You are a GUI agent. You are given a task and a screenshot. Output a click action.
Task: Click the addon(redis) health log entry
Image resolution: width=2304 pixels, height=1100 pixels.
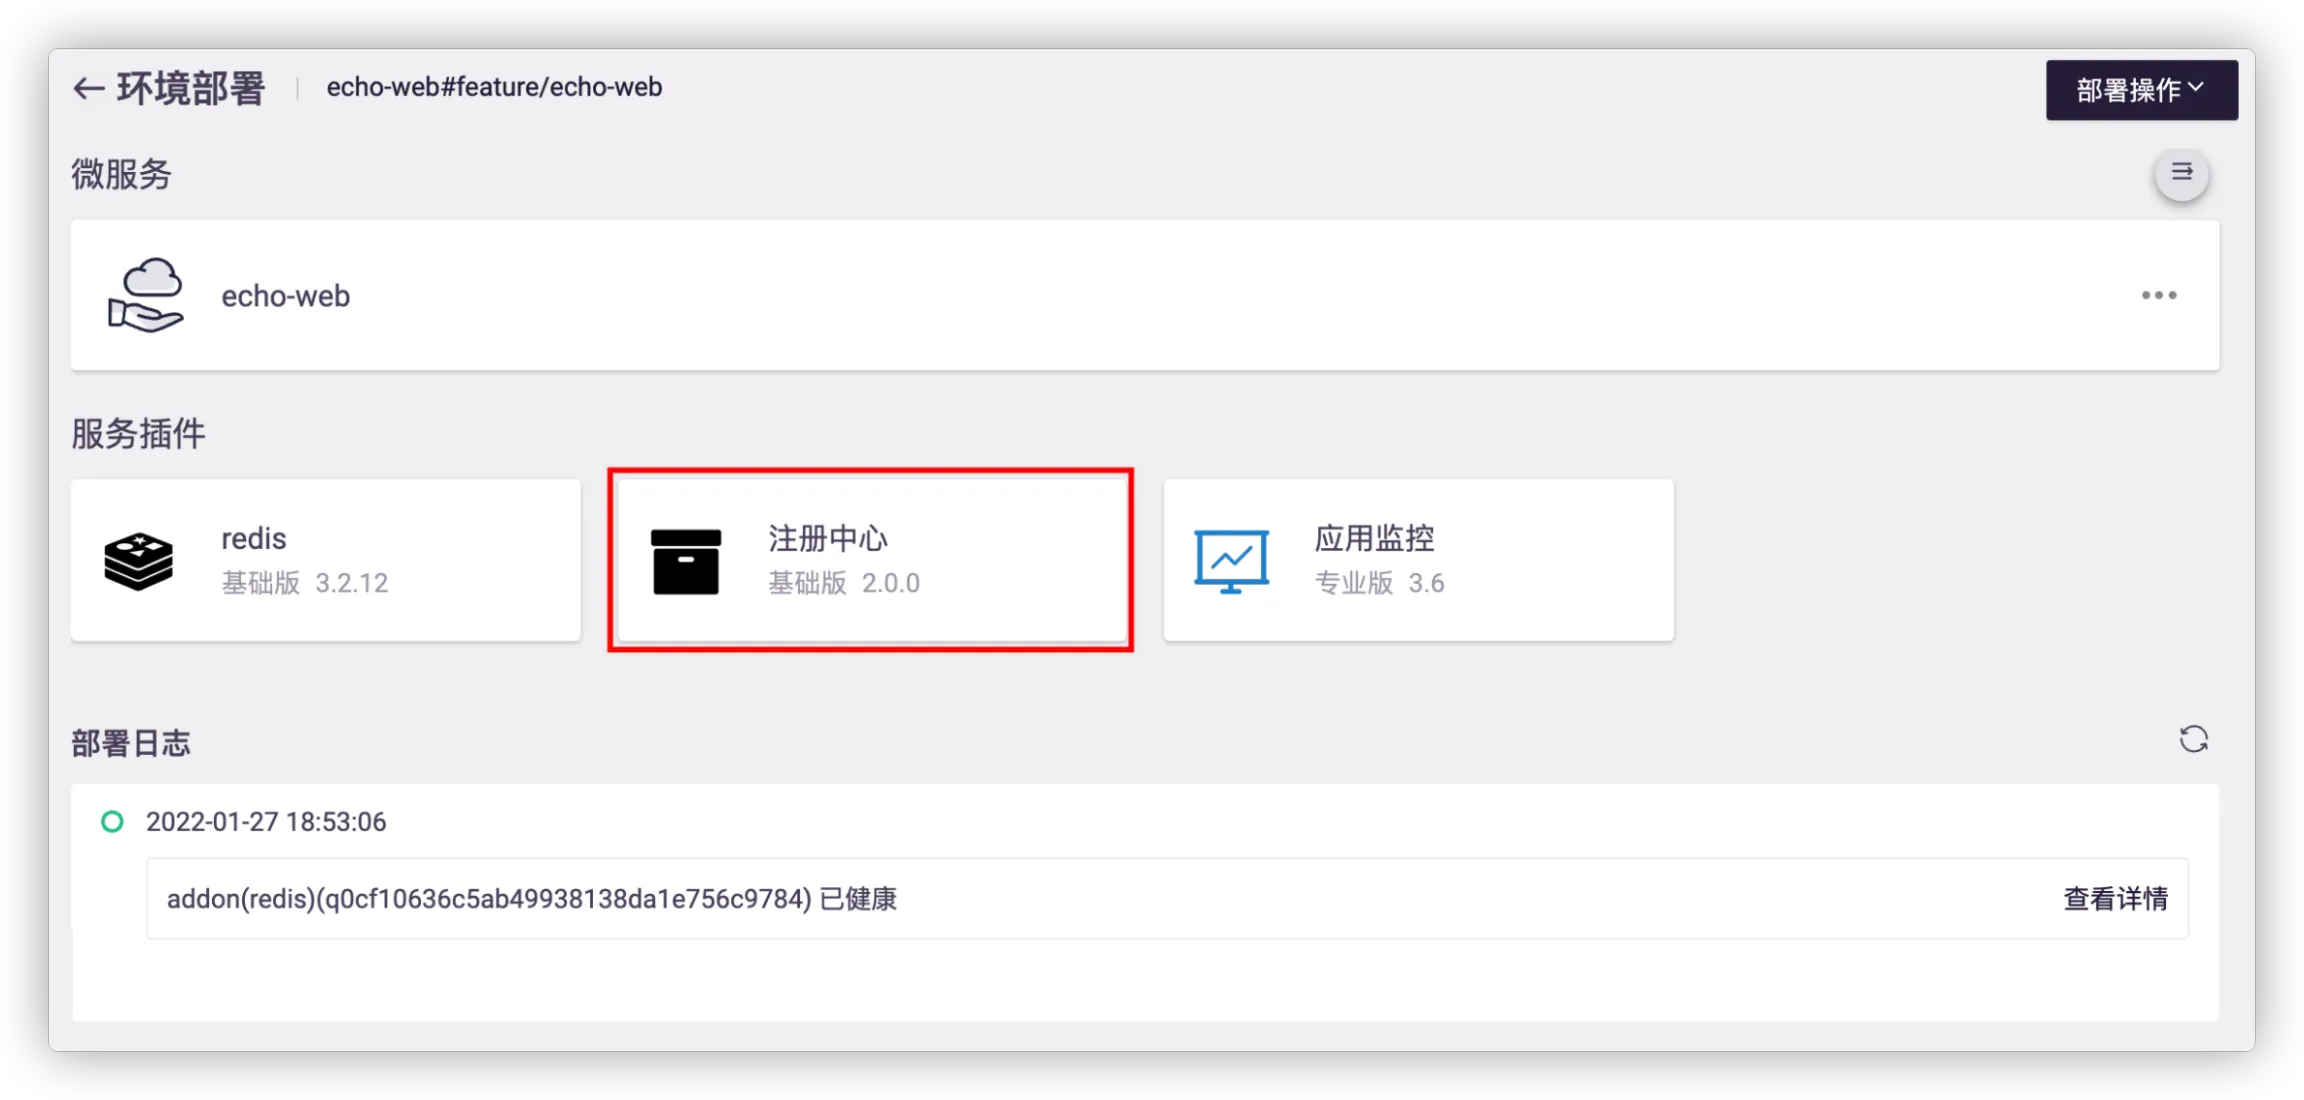[531, 899]
